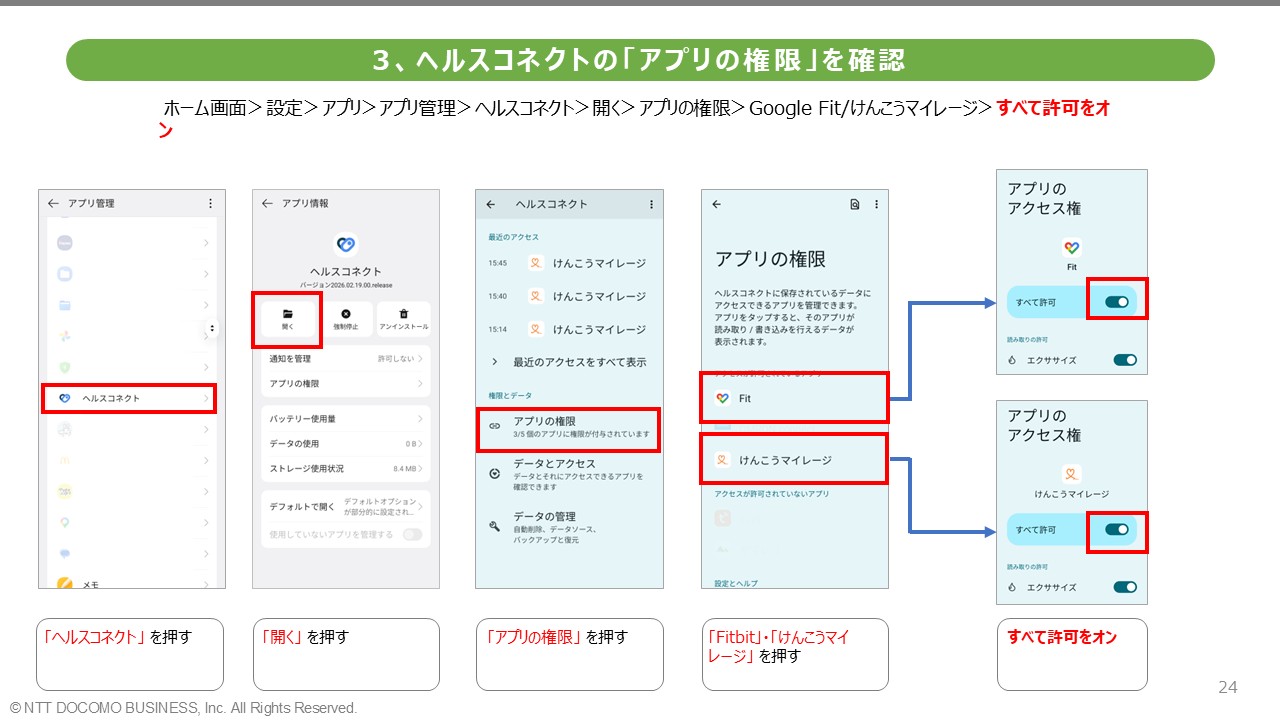Toggle すべて許可 switch for Fit
Viewport: 1280px width, 720px height.
tap(1116, 301)
